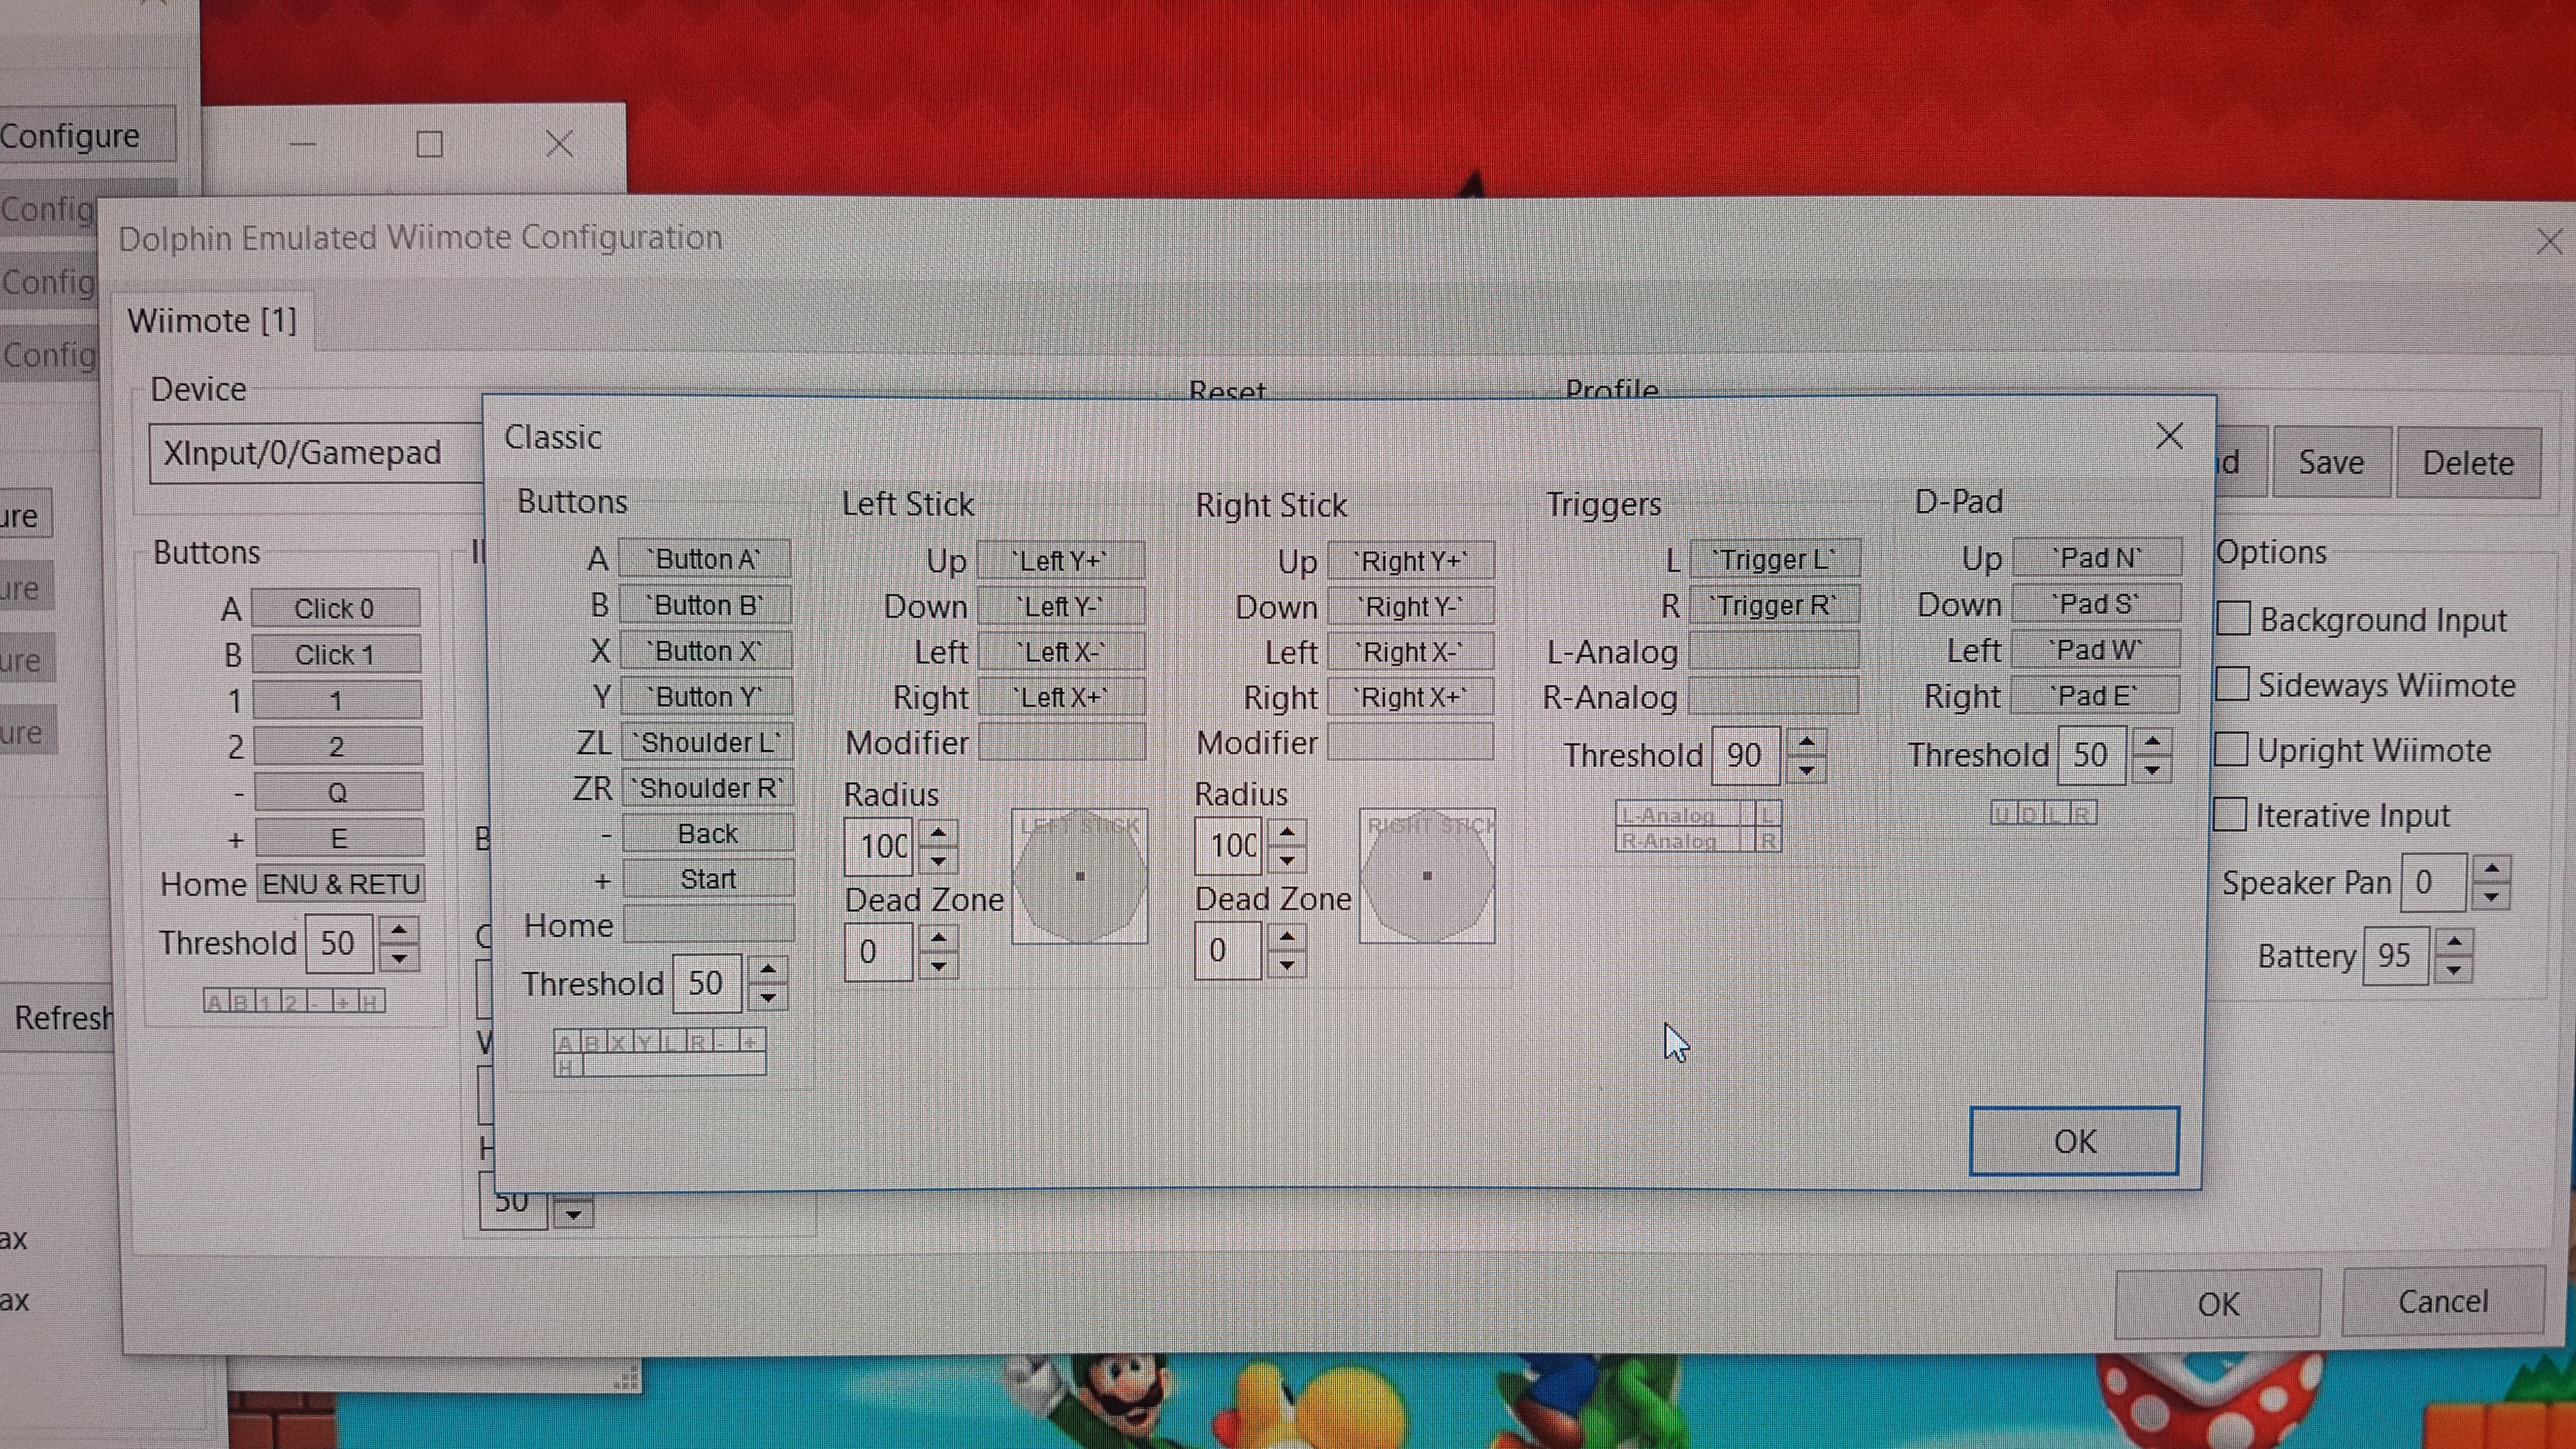Set the Classic plus Start binding
2576x1449 pixels.
click(x=709, y=879)
